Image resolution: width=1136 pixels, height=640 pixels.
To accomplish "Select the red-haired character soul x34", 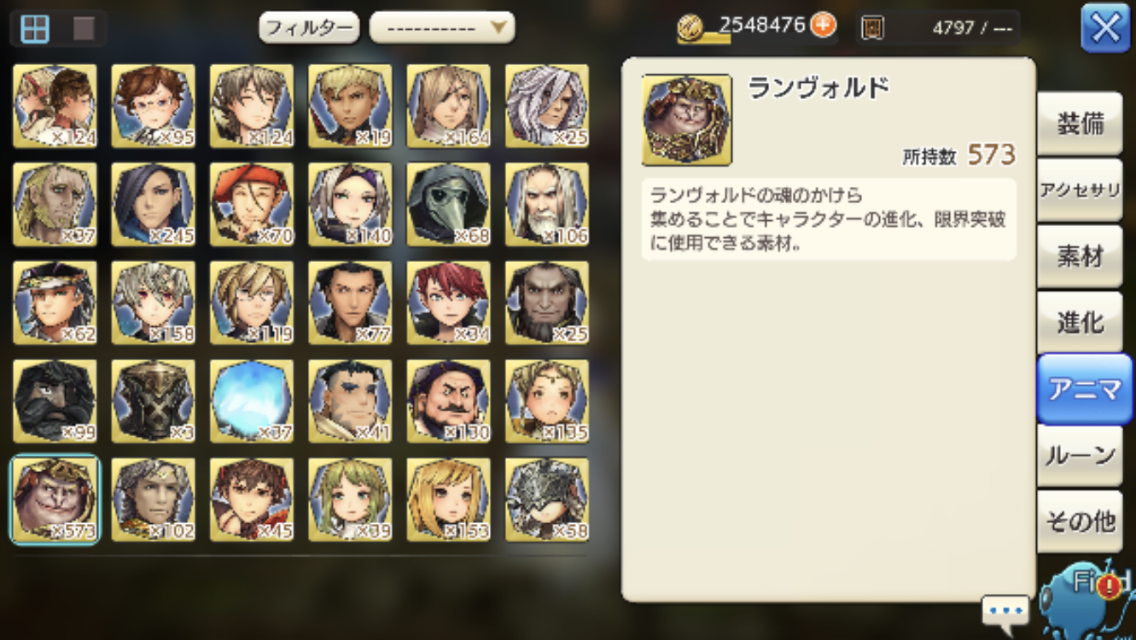I will [448, 303].
